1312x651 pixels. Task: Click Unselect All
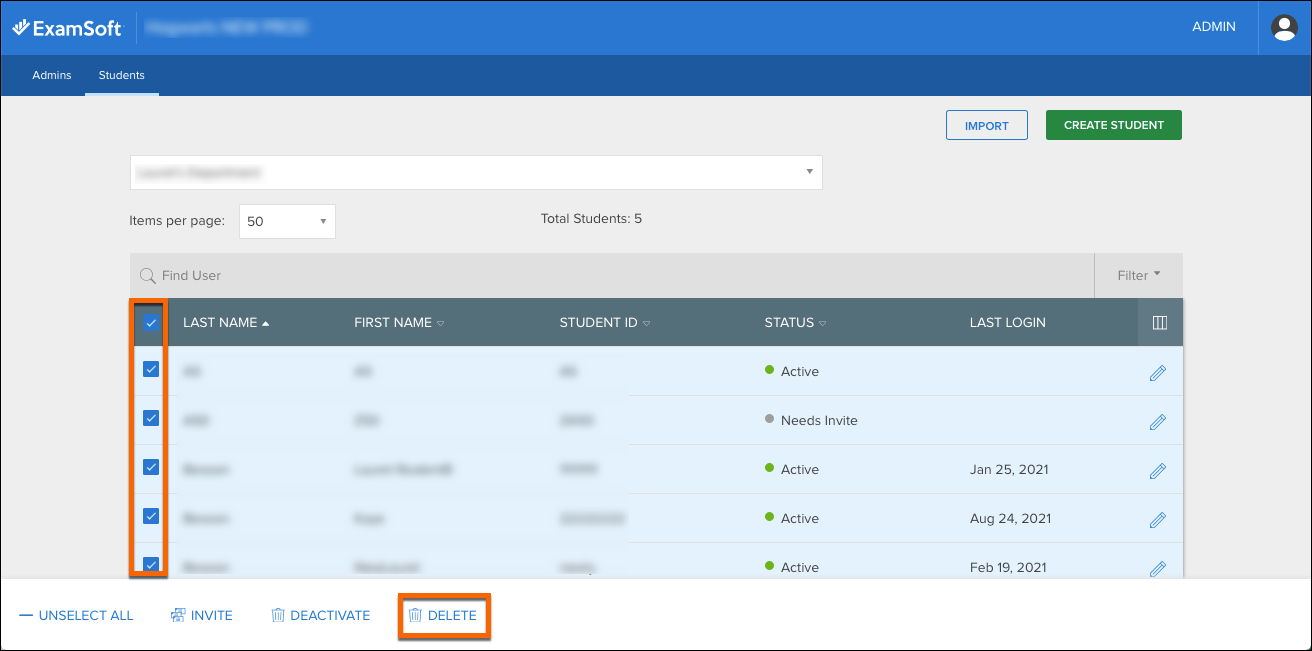coord(76,615)
